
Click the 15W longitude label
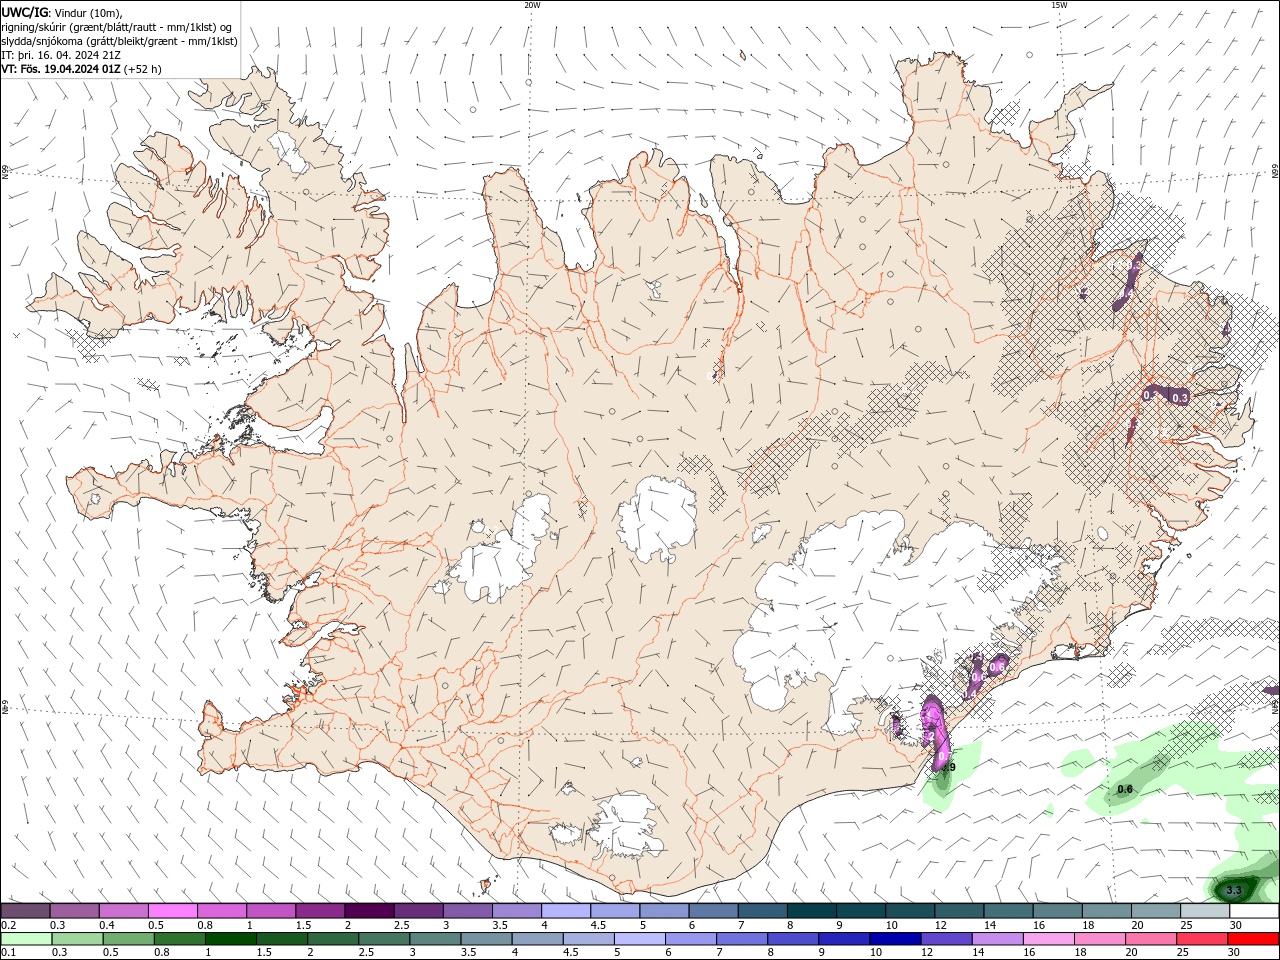coord(1059,5)
